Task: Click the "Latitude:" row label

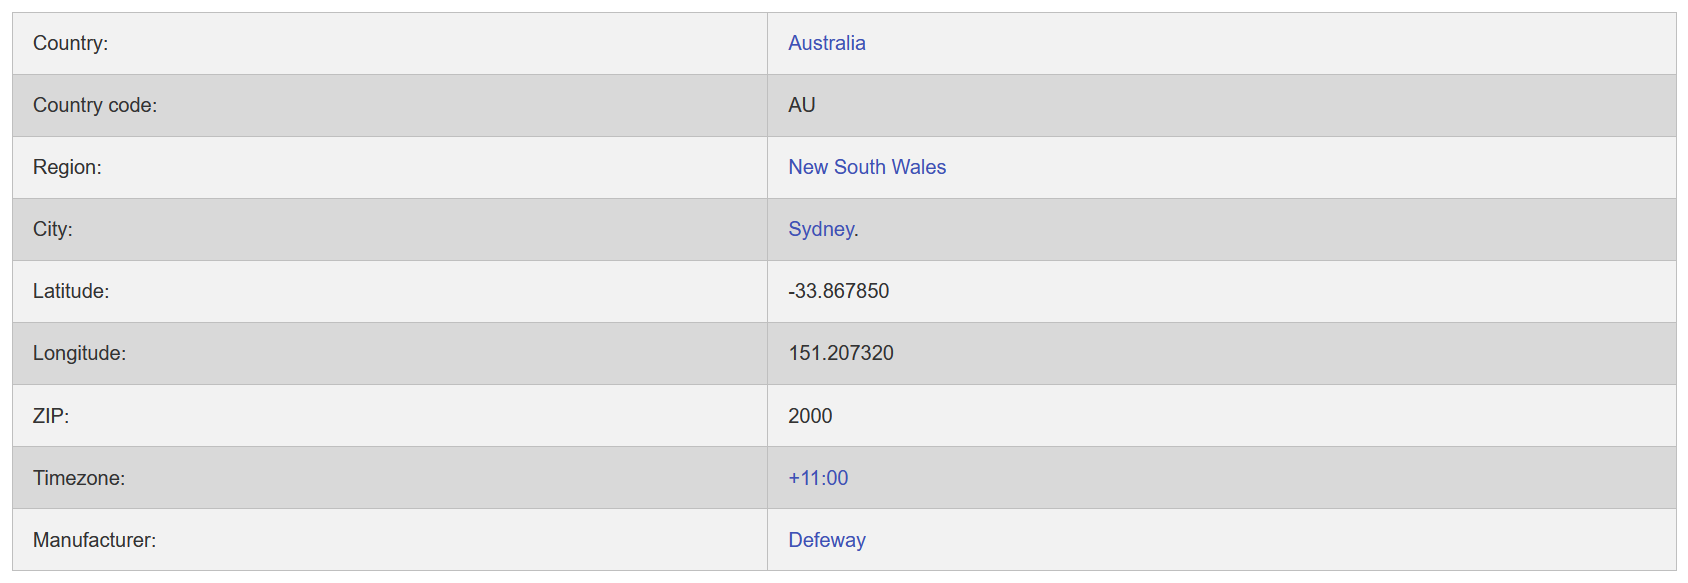Action: point(70,291)
